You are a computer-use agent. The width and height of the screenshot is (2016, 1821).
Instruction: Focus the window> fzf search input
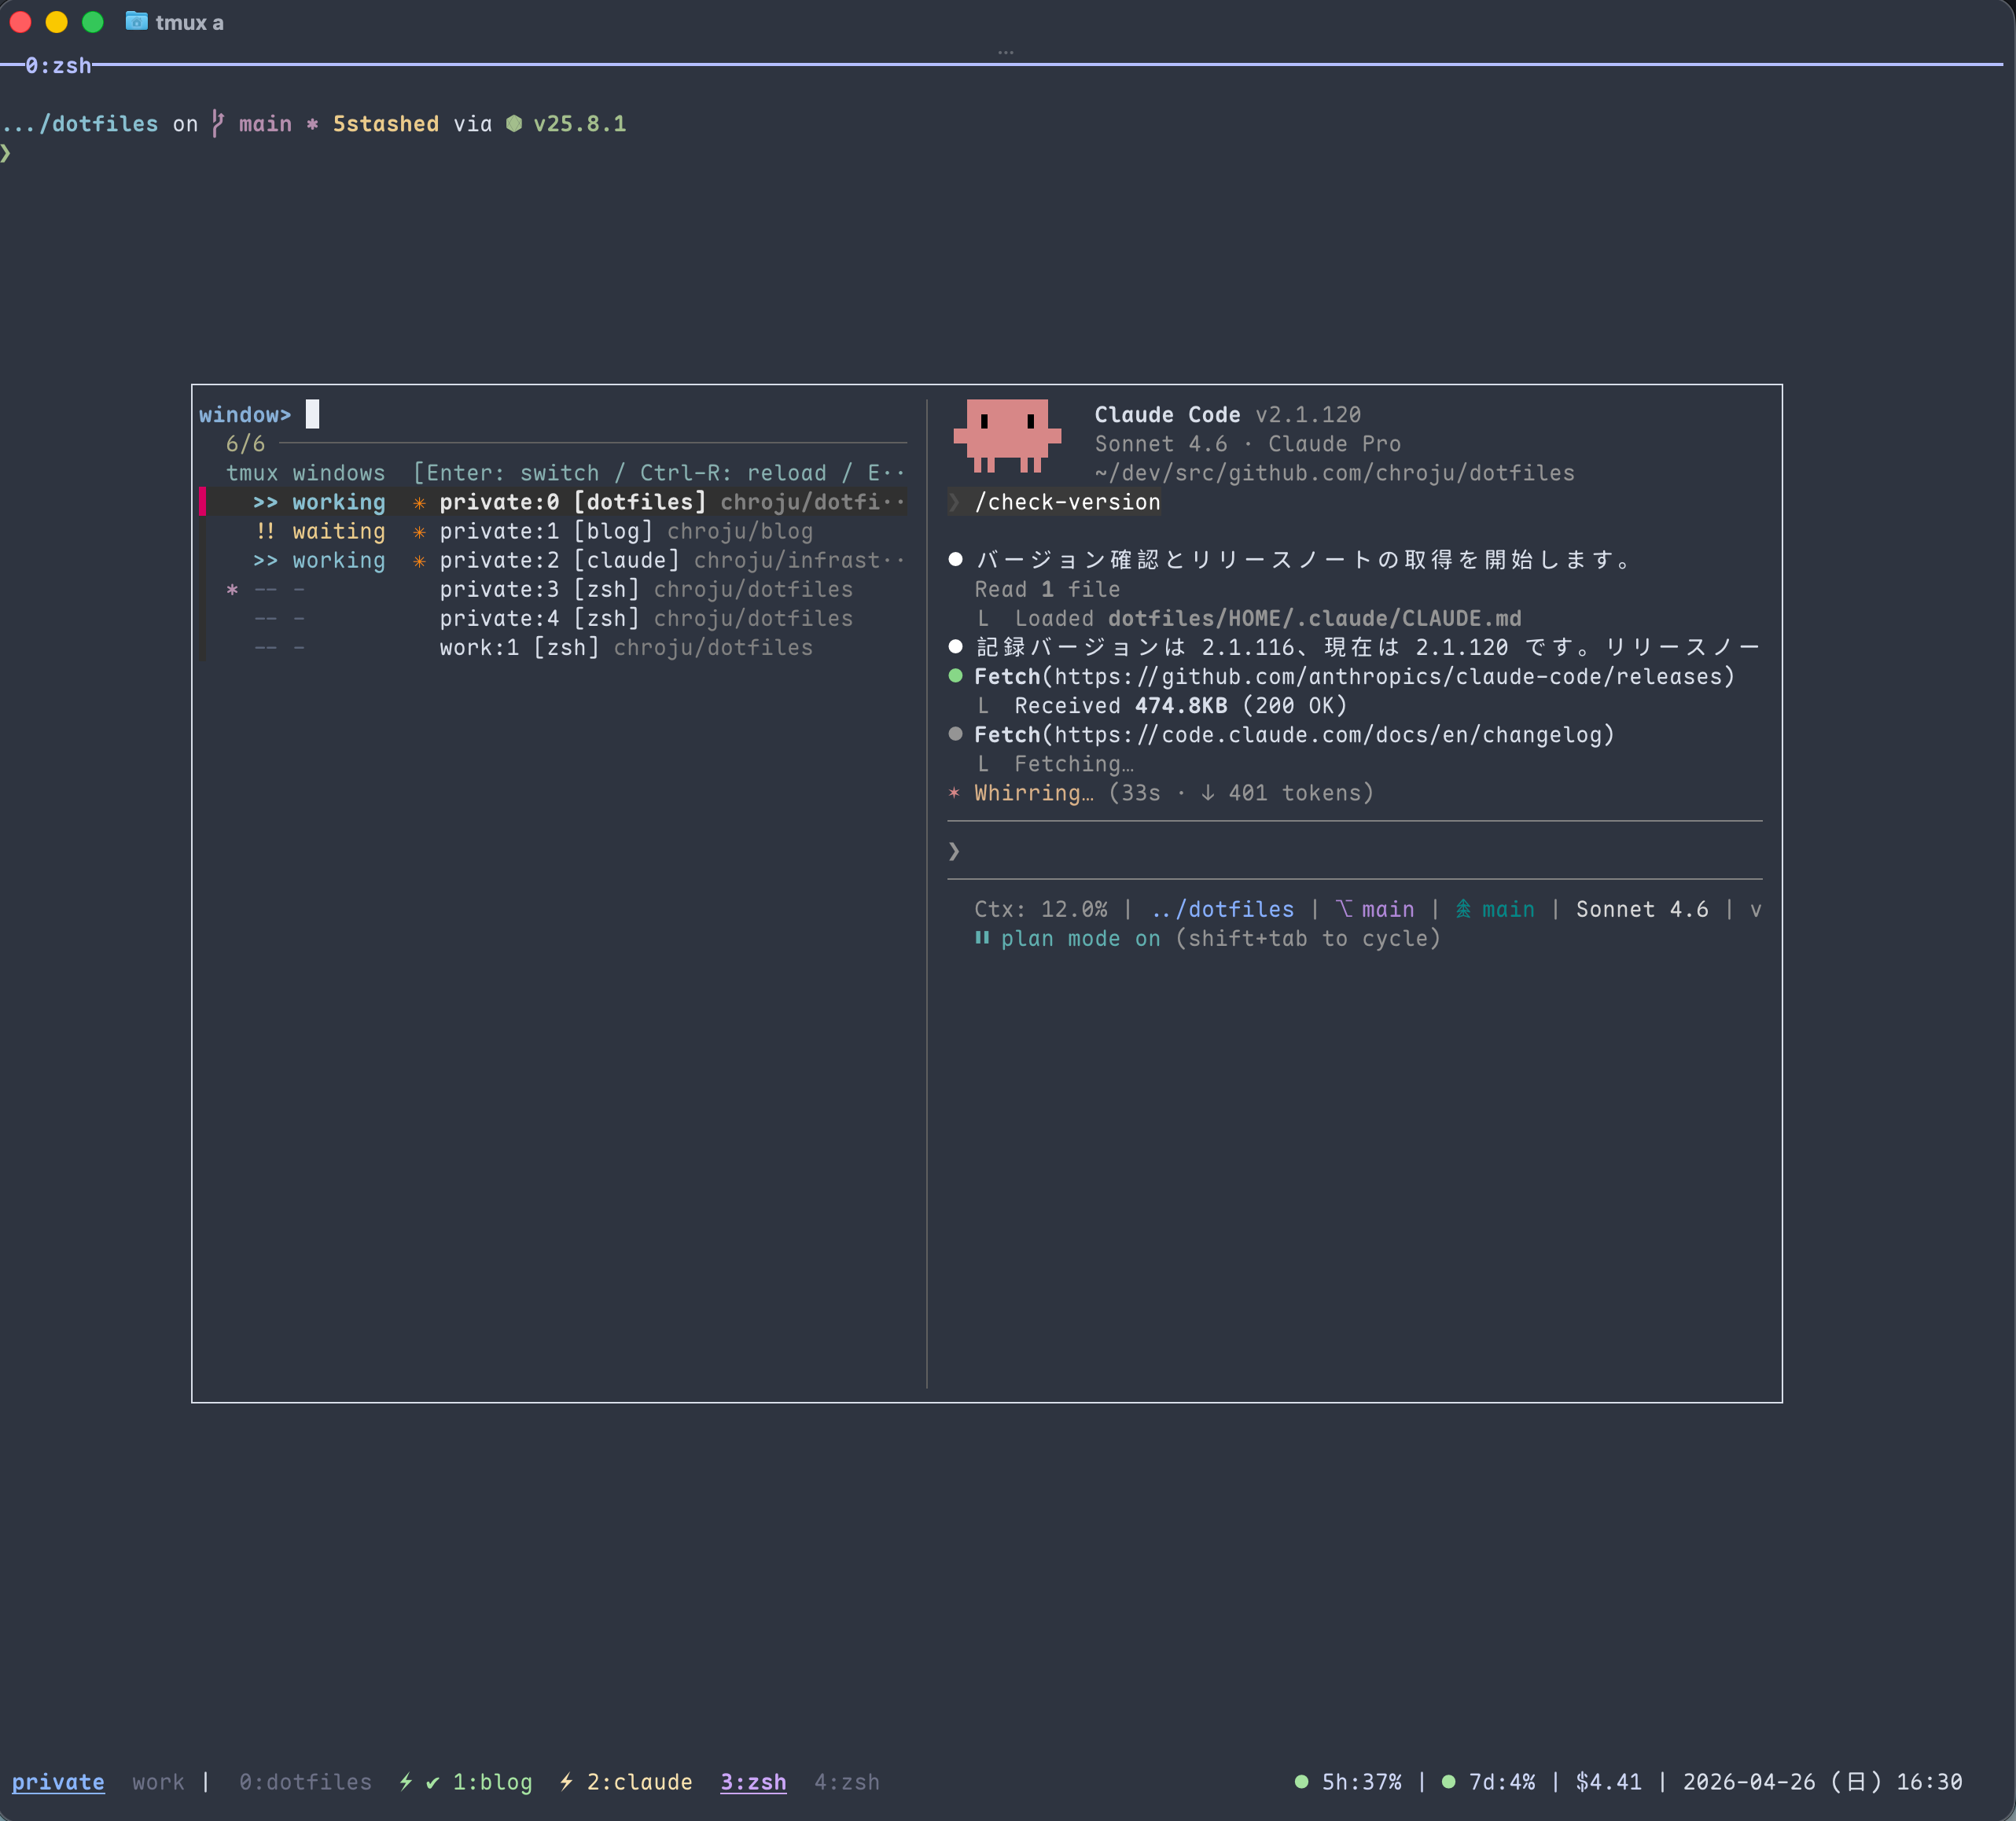pyautogui.click(x=553, y=415)
